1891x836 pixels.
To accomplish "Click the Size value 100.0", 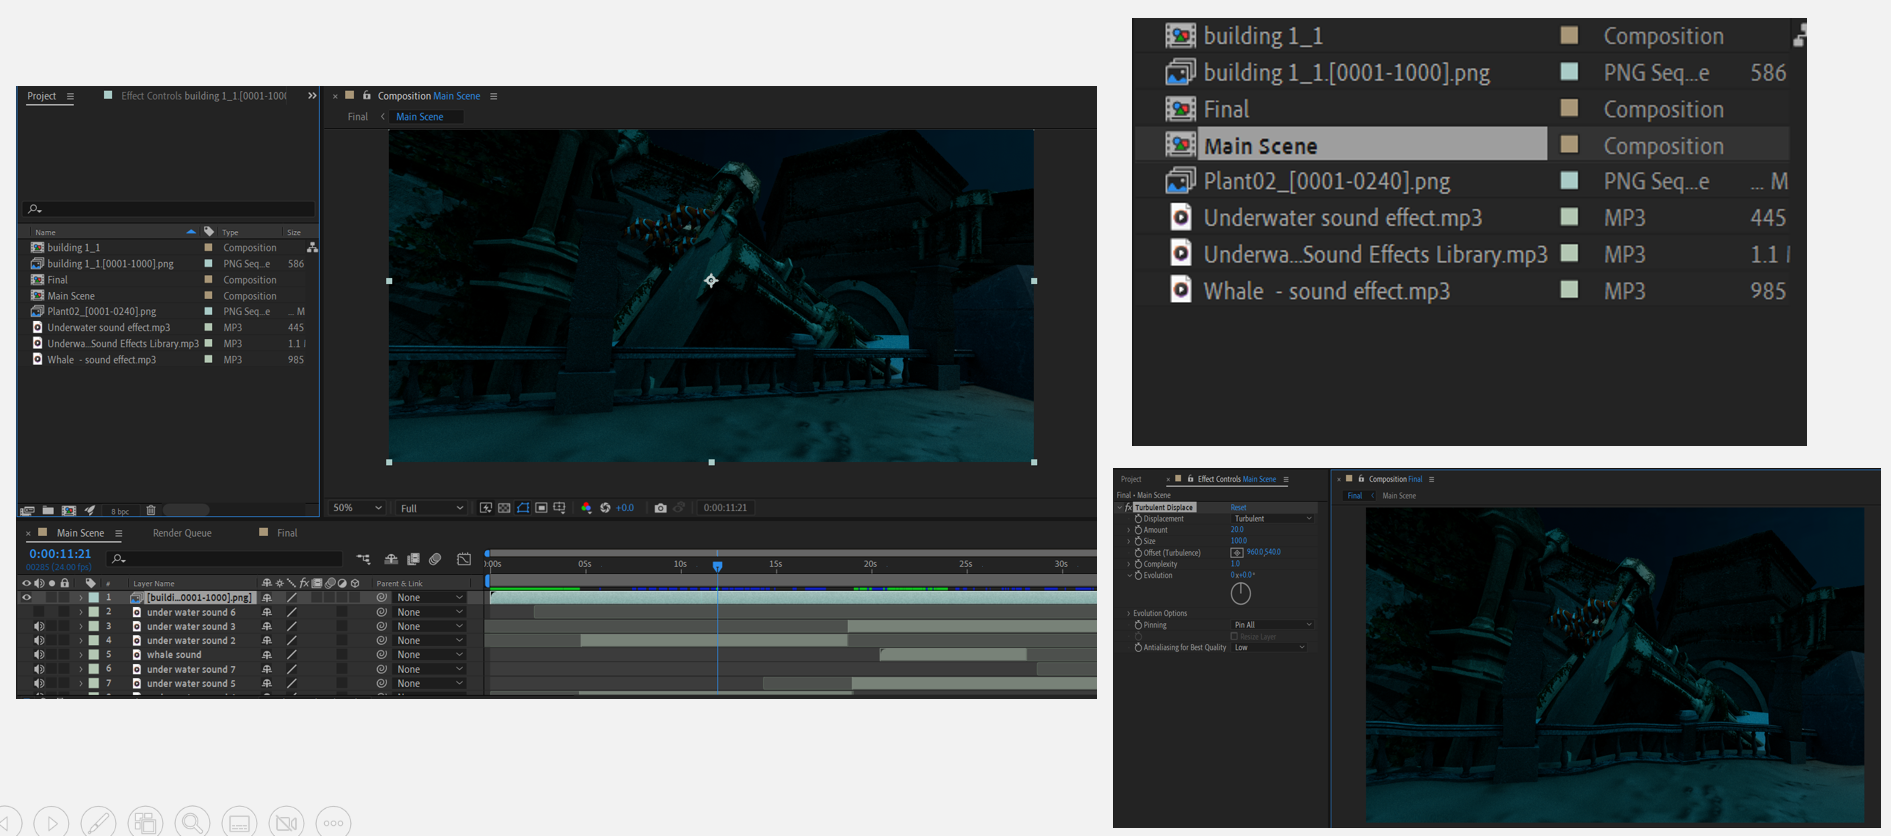I will pyautogui.click(x=1239, y=541).
